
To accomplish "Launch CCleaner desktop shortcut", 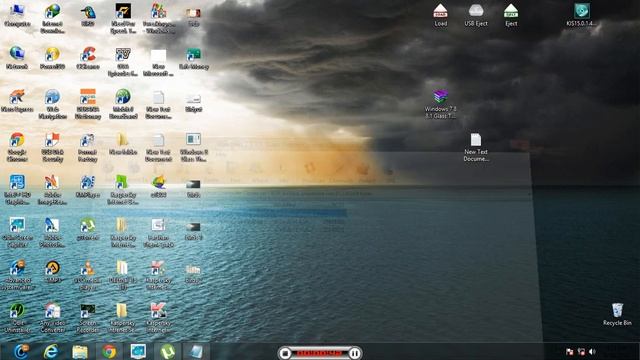I will [88, 57].
